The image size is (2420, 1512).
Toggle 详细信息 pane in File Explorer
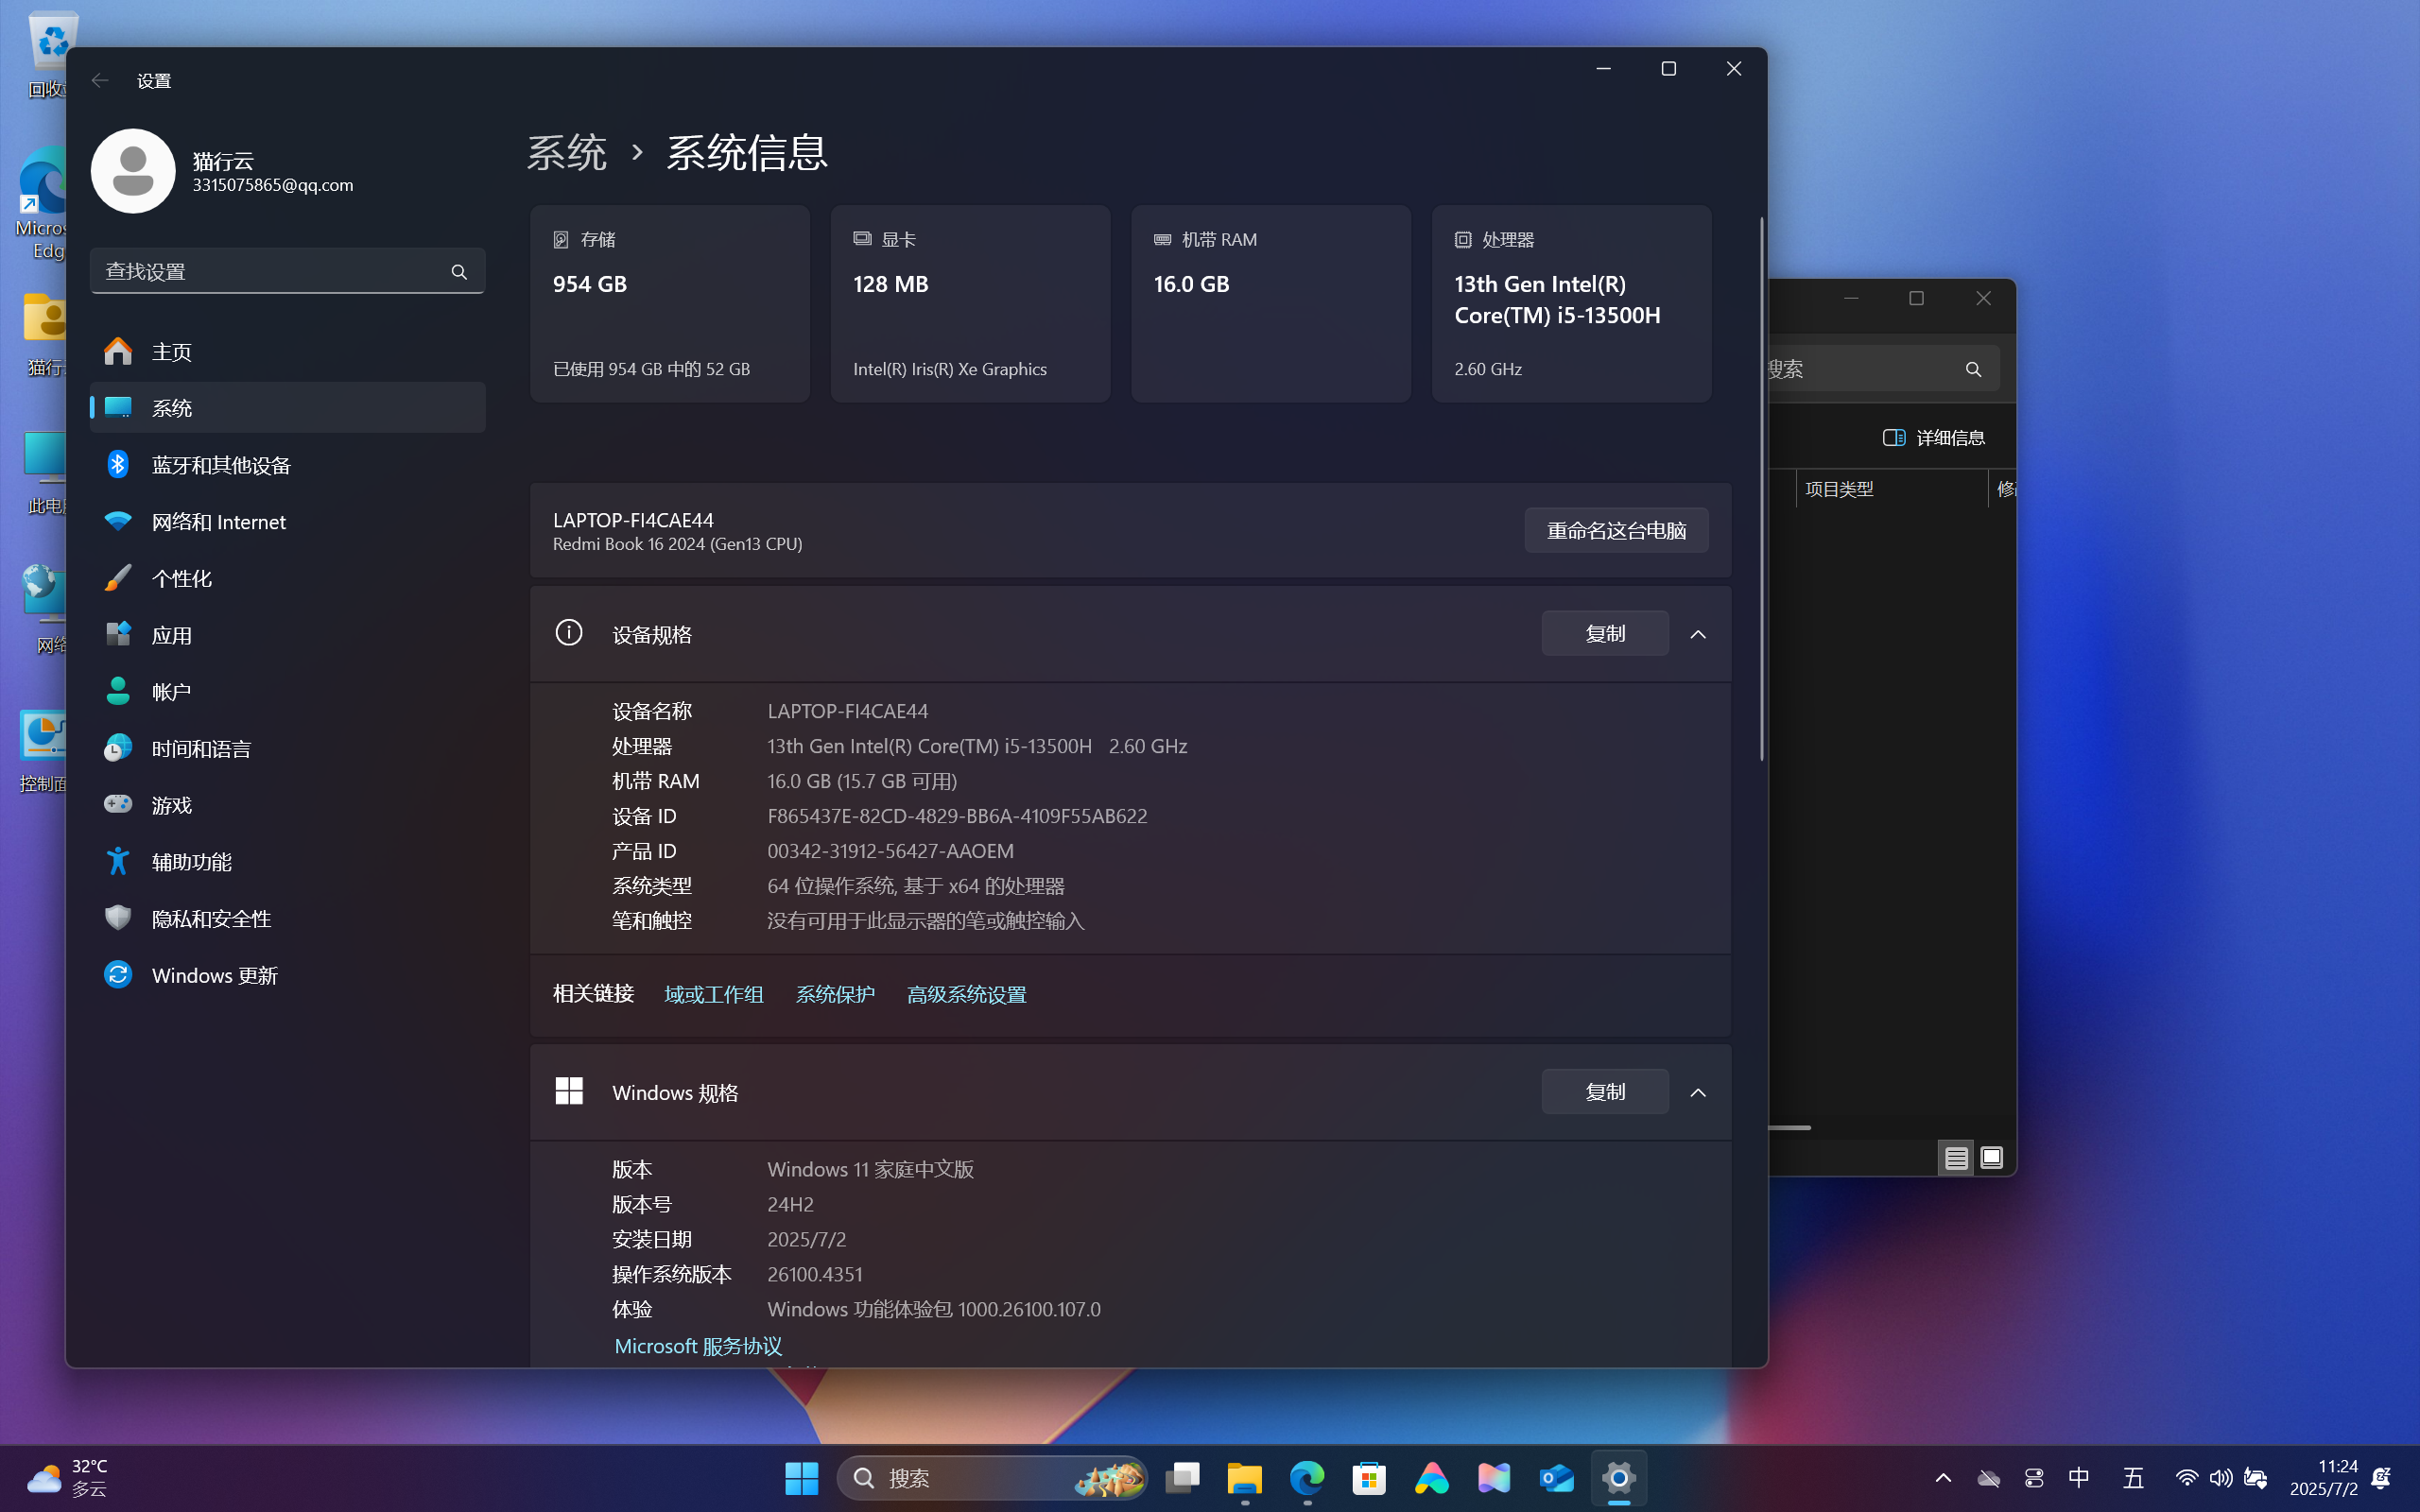pos(1934,438)
